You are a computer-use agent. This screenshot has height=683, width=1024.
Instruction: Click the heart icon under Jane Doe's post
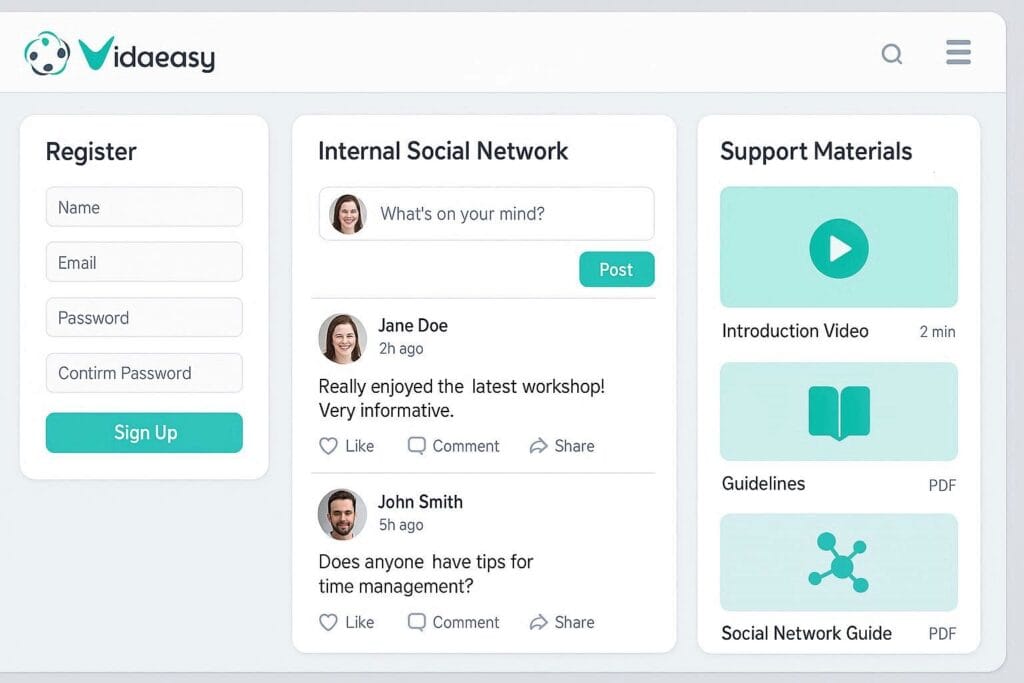click(x=330, y=446)
